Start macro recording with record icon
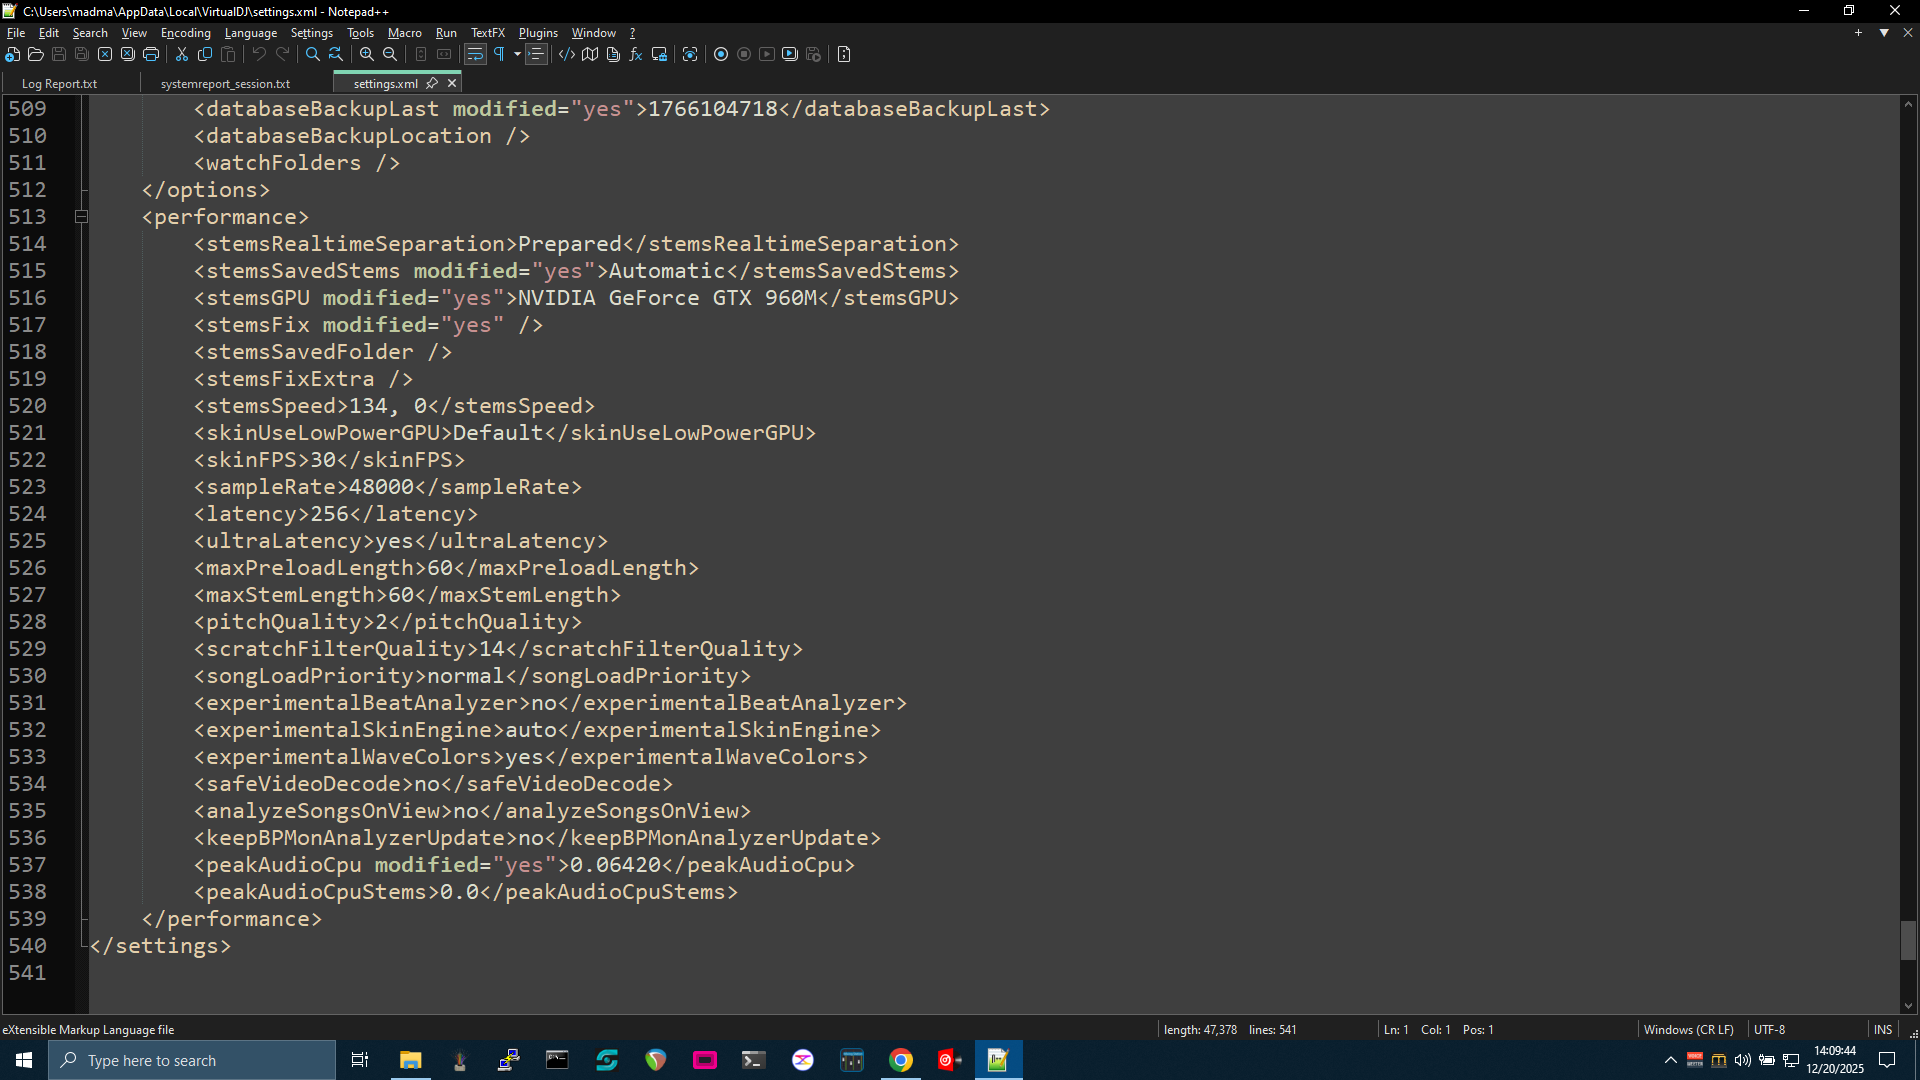The image size is (1920, 1080). click(x=721, y=54)
